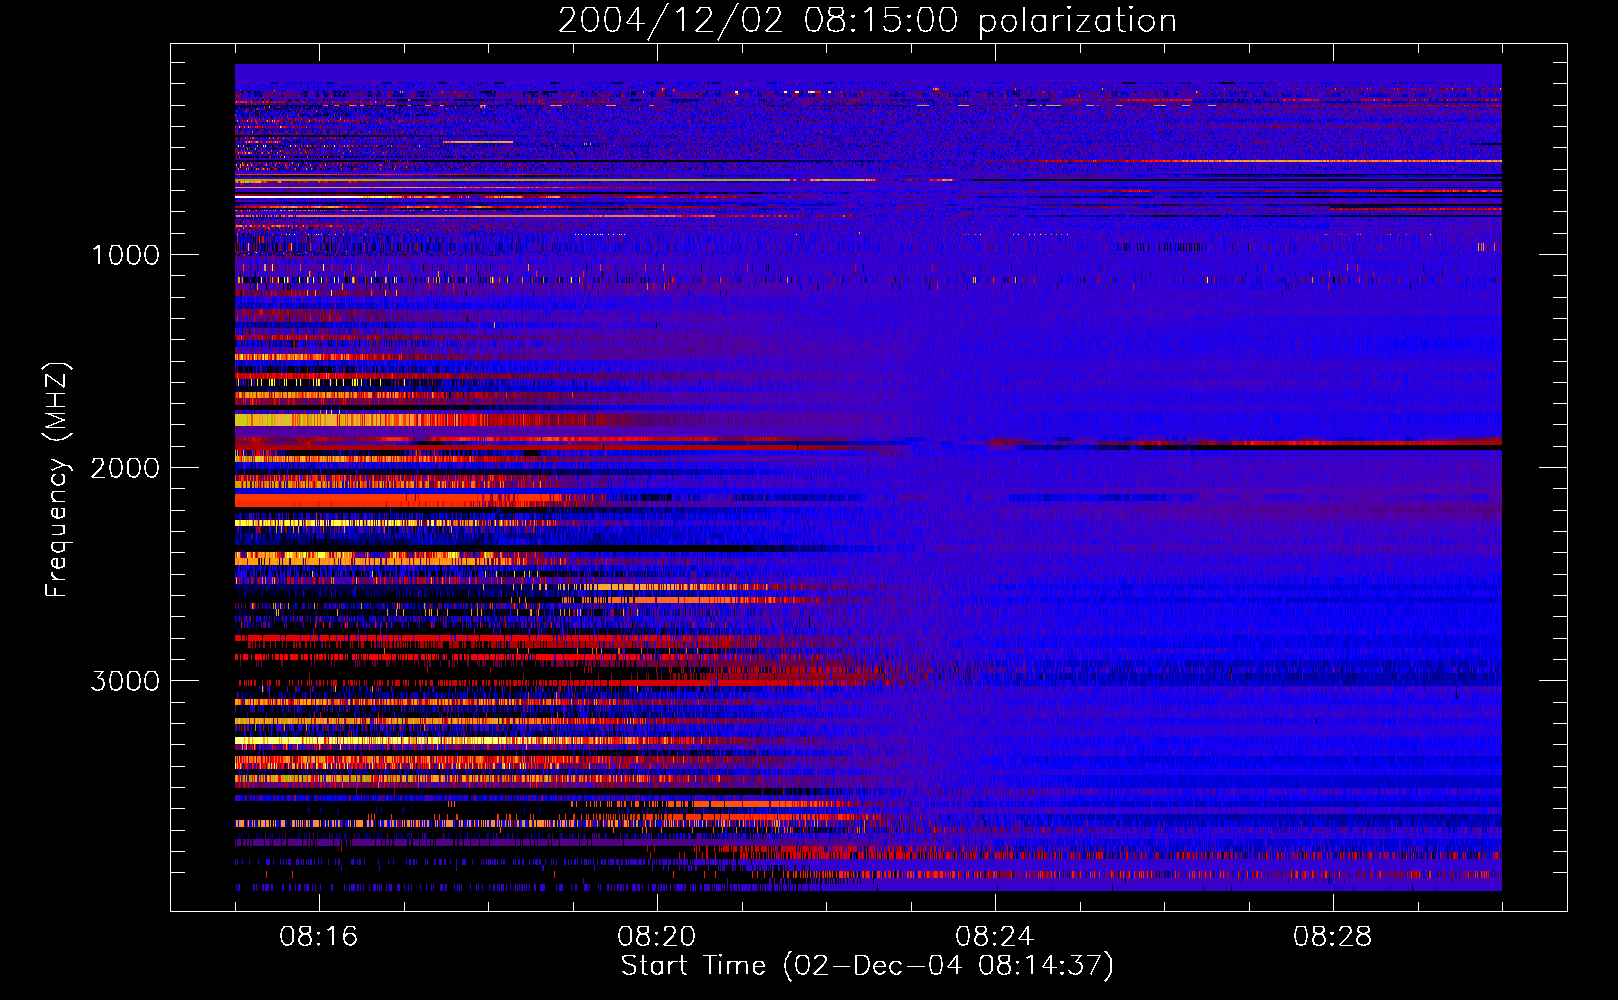Viewport: 1618px width, 1000px height.
Task: Click the "2000" frequency tick label
Action: click(125, 468)
